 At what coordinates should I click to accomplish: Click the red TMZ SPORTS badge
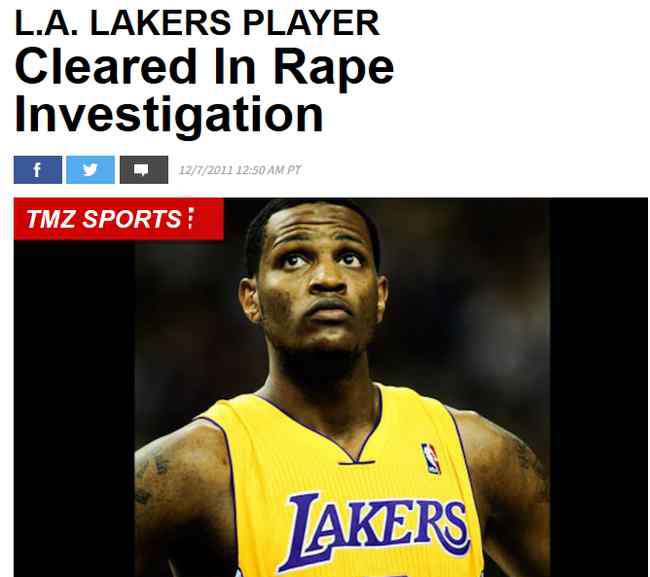click(x=119, y=219)
